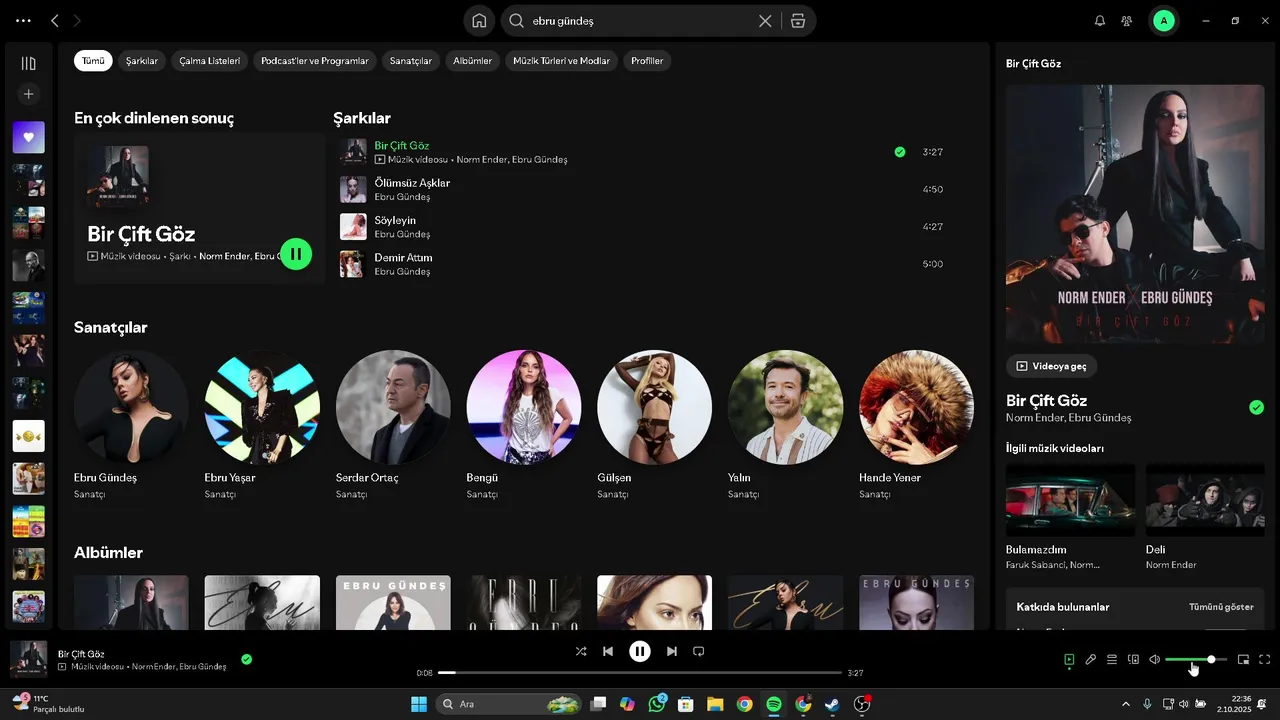Open the mini player icon
The height and width of the screenshot is (720, 1280).
click(1244, 659)
